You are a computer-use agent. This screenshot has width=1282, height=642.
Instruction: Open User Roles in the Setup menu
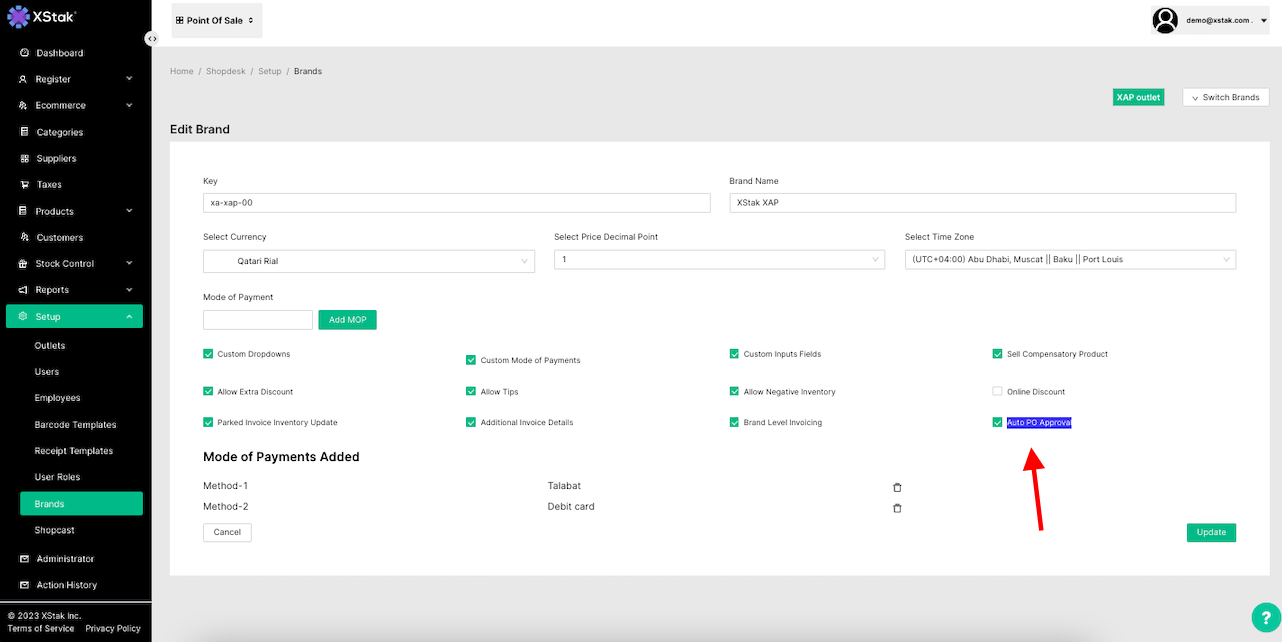tap(57, 477)
